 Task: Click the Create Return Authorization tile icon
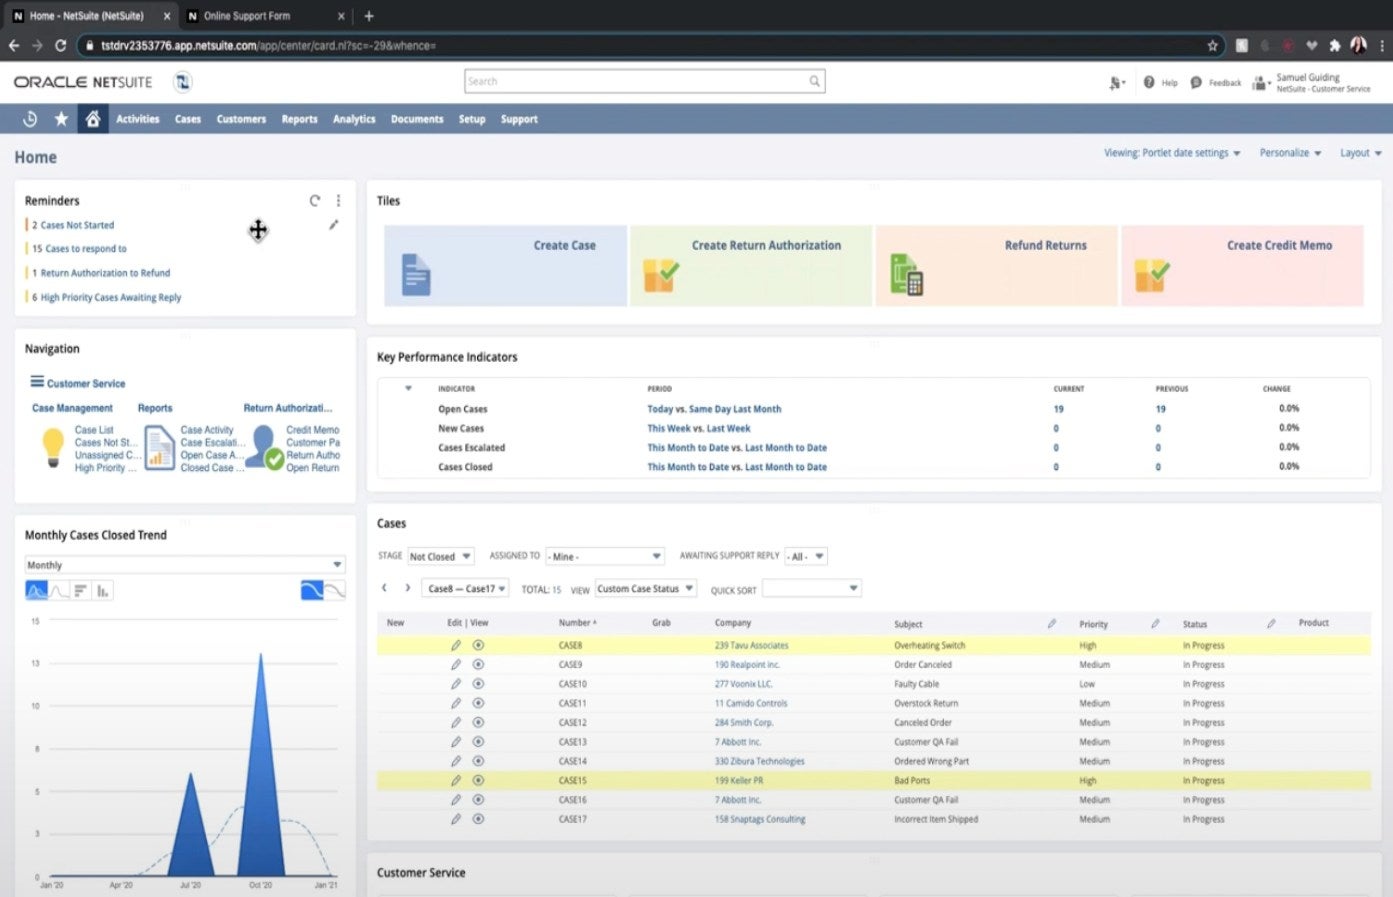(x=661, y=275)
